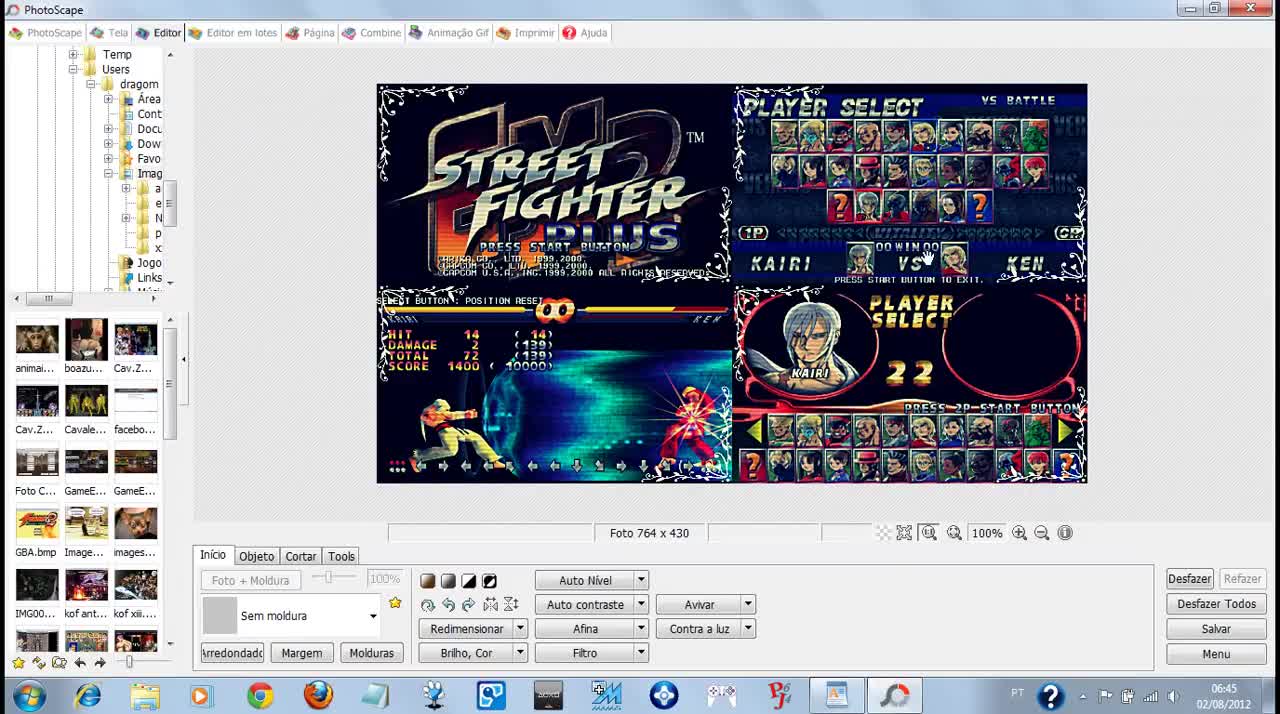The image size is (1280, 714).
Task: Switch to the Objeto tab
Action: point(256,556)
